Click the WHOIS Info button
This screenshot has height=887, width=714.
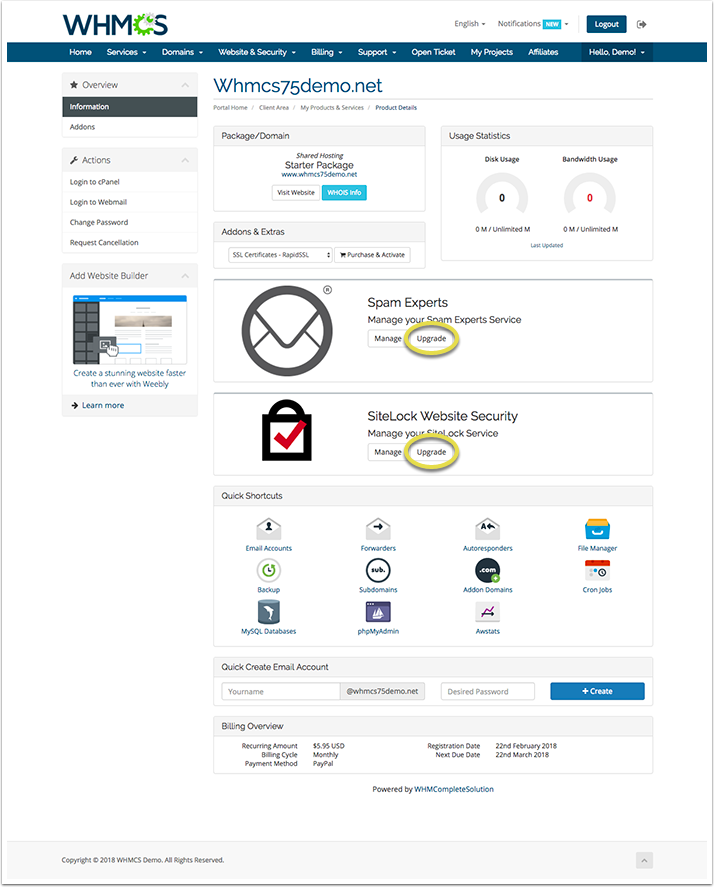tap(344, 193)
